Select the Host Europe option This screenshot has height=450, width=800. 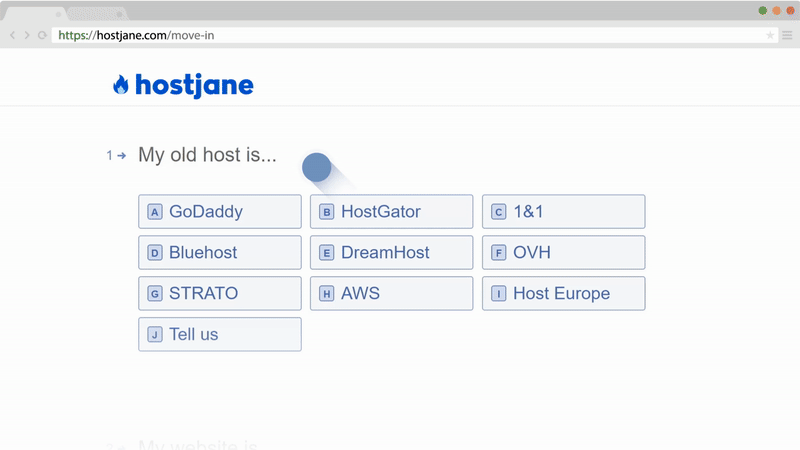click(563, 294)
